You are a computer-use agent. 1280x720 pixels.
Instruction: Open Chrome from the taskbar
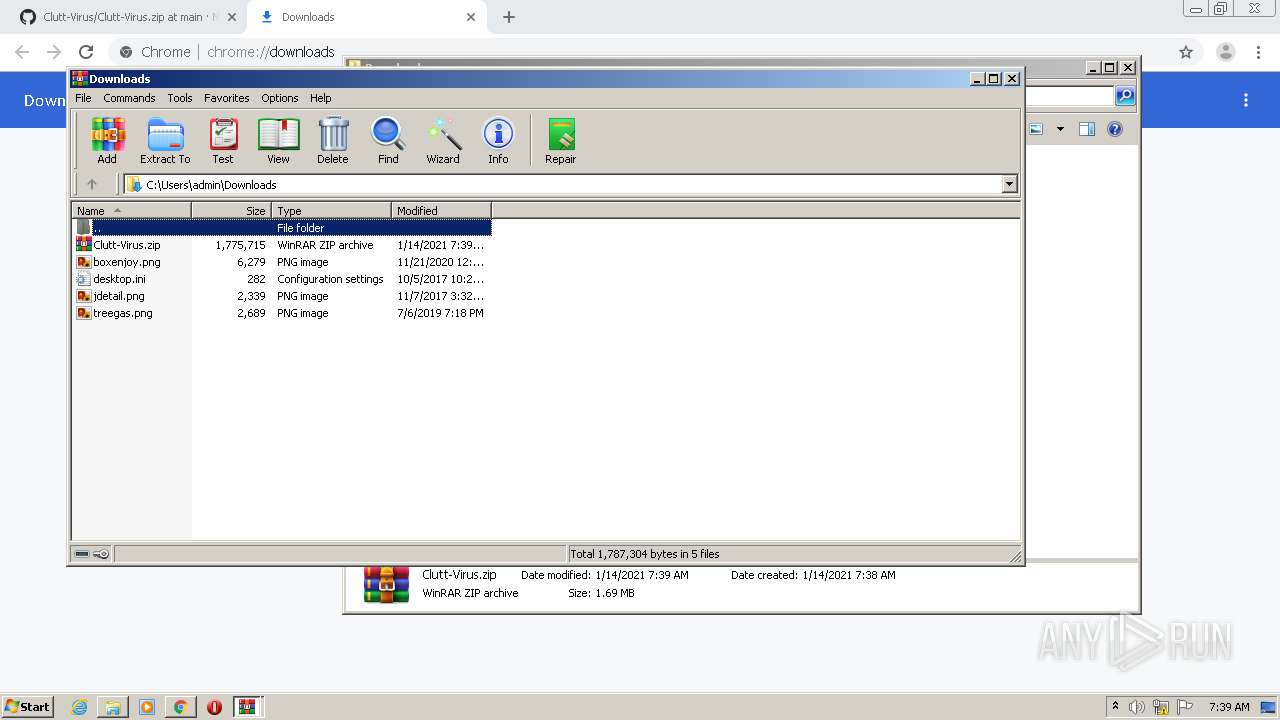tap(180, 707)
